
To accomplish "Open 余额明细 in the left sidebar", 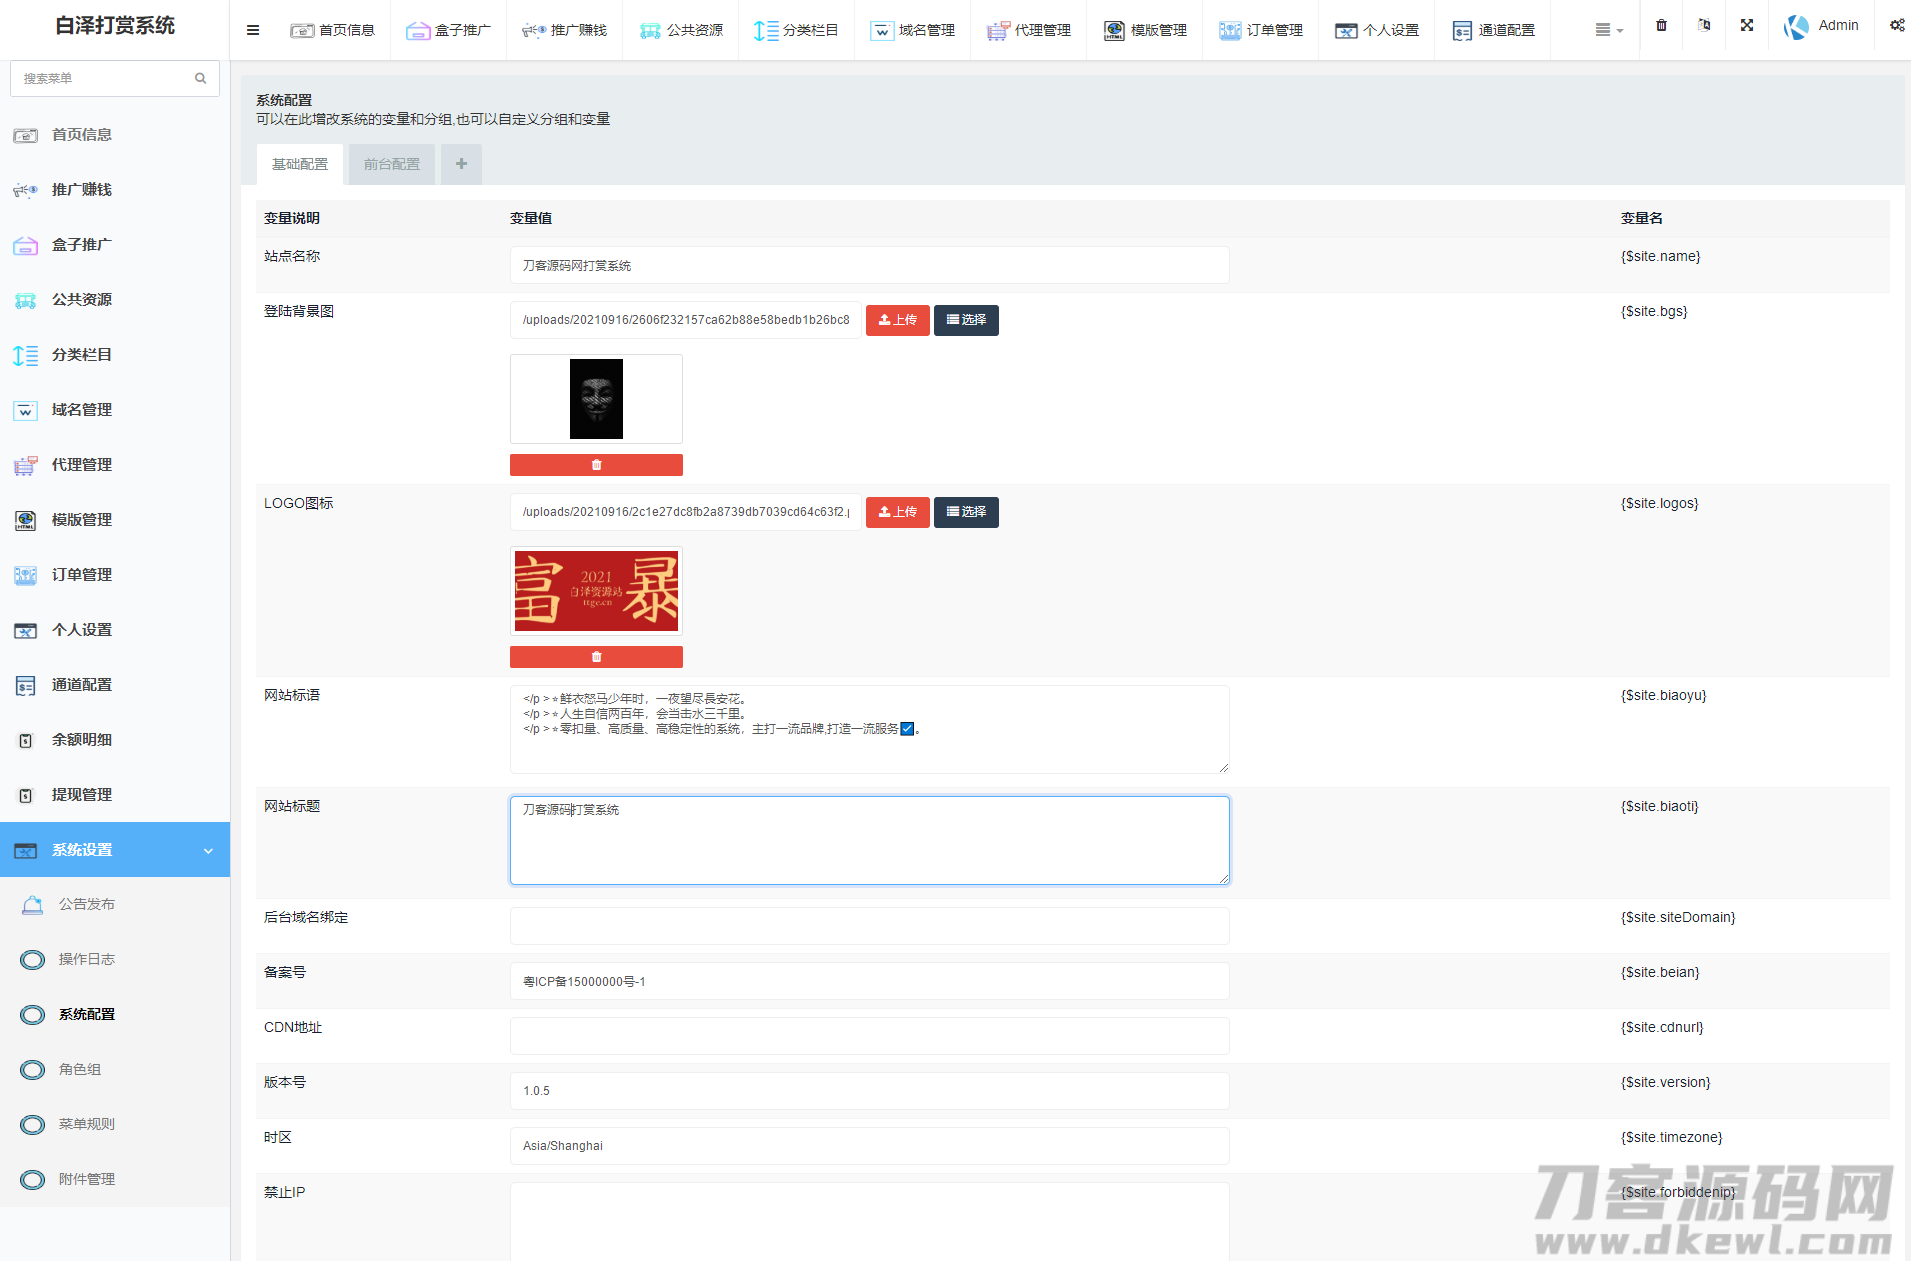I will pos(82,740).
